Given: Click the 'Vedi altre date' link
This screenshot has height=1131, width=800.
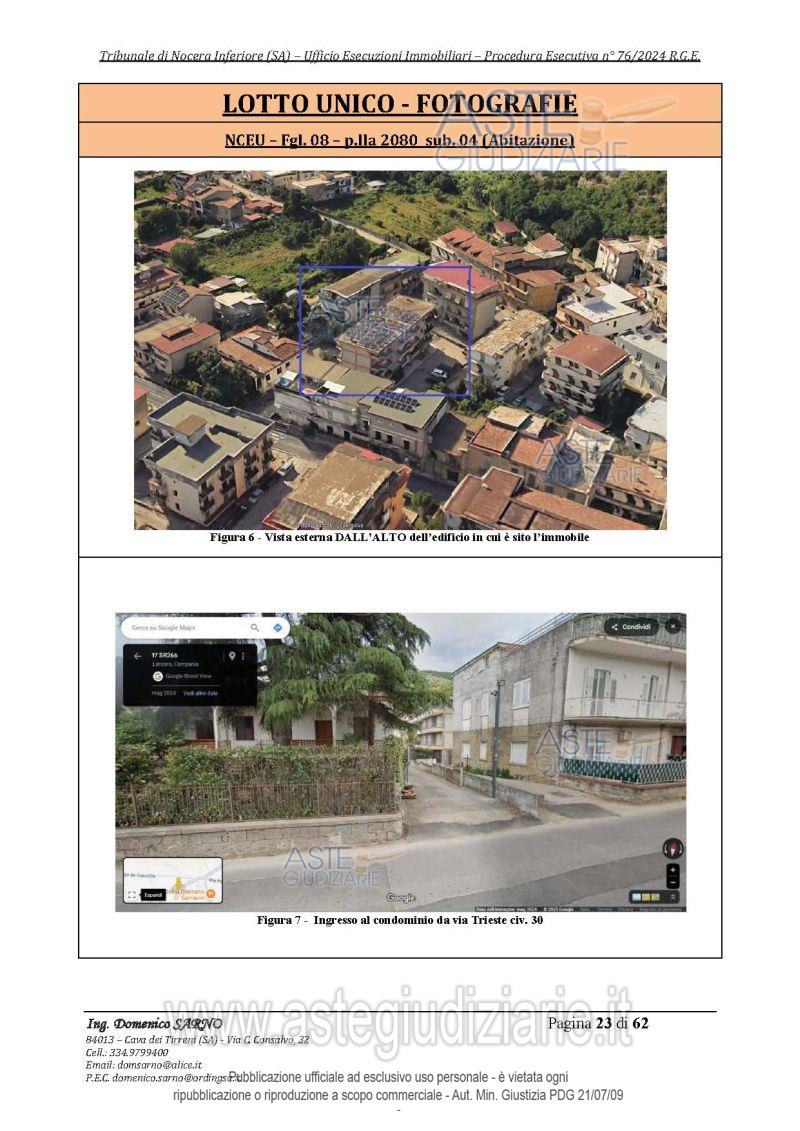Looking at the screenshot, I should (x=200, y=693).
